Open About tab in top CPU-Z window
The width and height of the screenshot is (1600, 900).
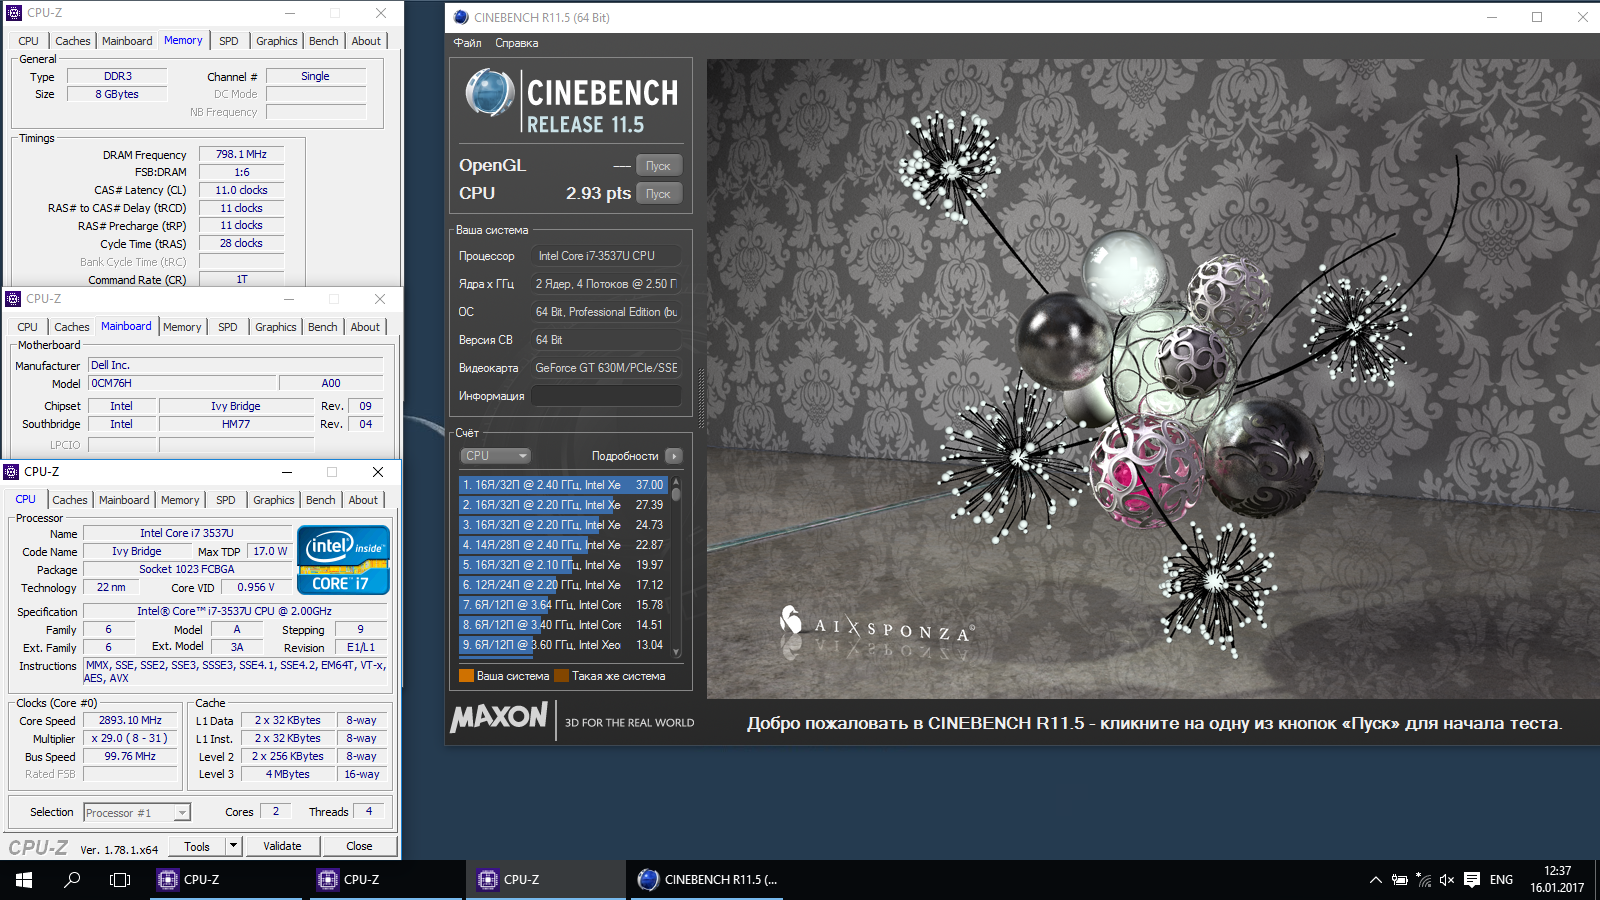tap(366, 41)
